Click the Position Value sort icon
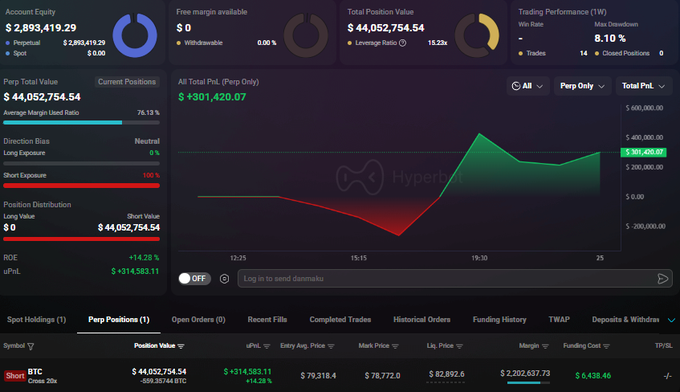 pos(181,346)
